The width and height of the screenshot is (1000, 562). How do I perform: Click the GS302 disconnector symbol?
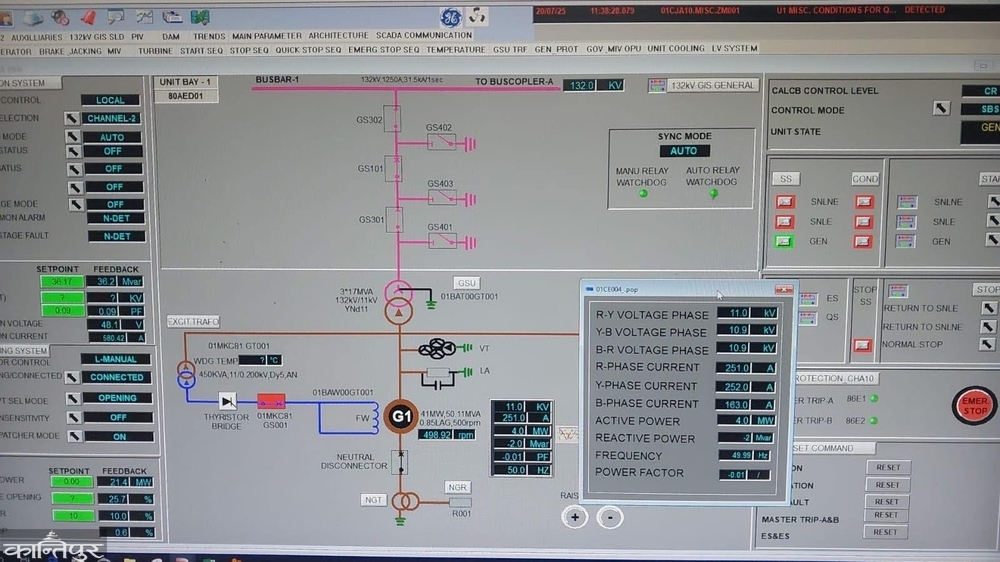pos(397,122)
